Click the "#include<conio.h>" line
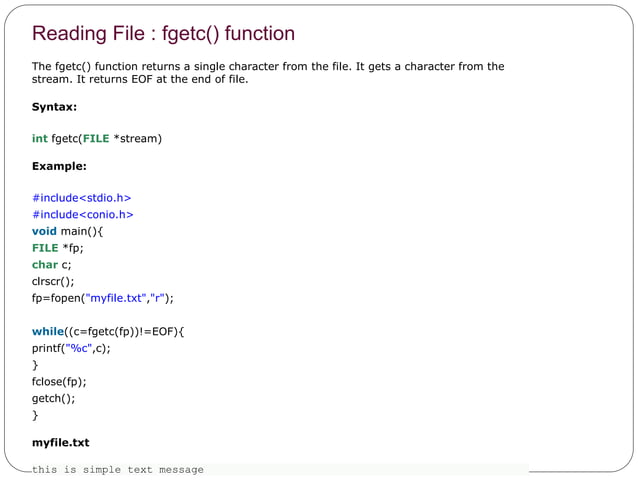Viewport: 638px width, 493px height. 82,214
